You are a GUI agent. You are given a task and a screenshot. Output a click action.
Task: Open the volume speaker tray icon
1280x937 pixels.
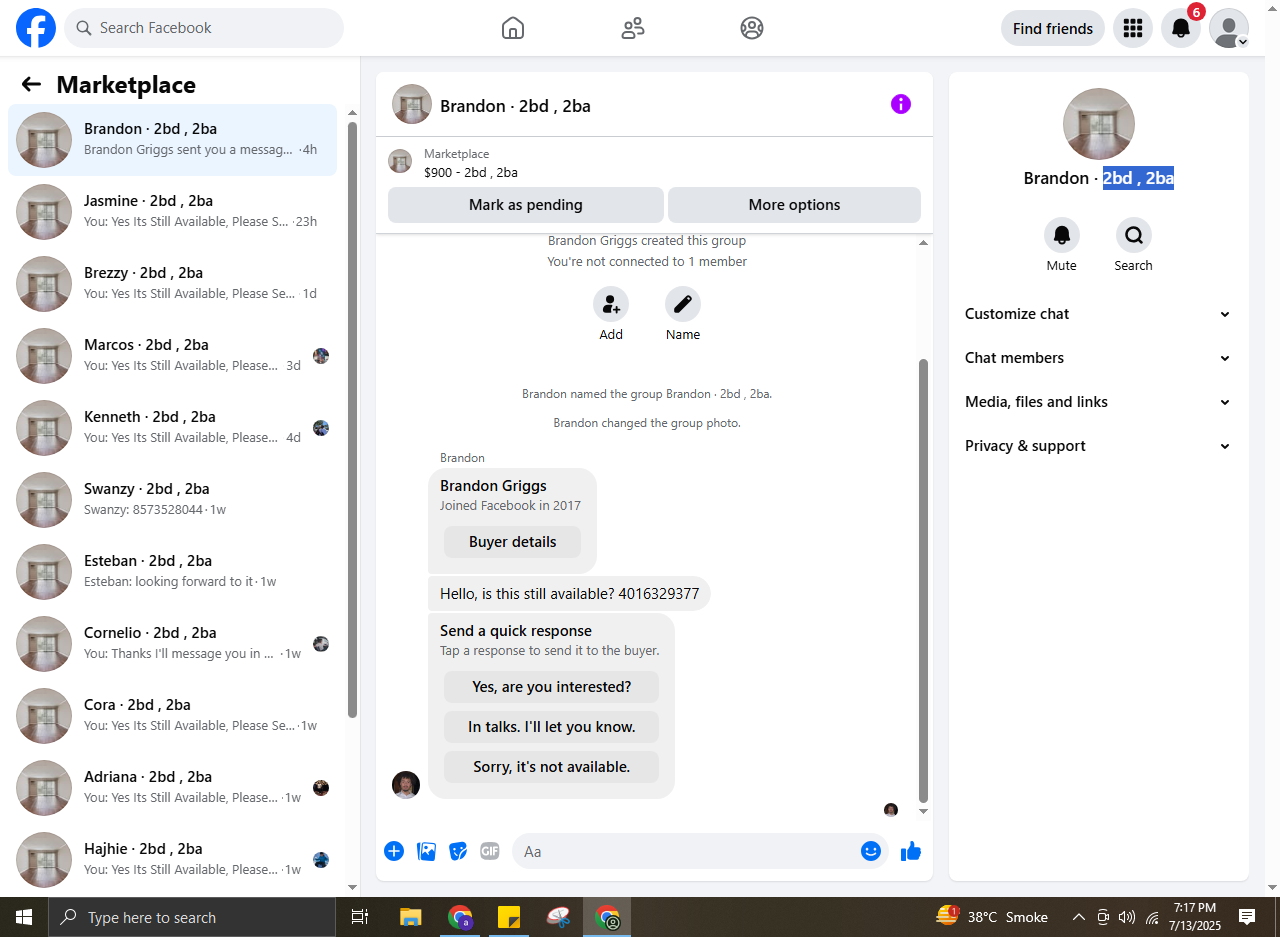(1127, 917)
